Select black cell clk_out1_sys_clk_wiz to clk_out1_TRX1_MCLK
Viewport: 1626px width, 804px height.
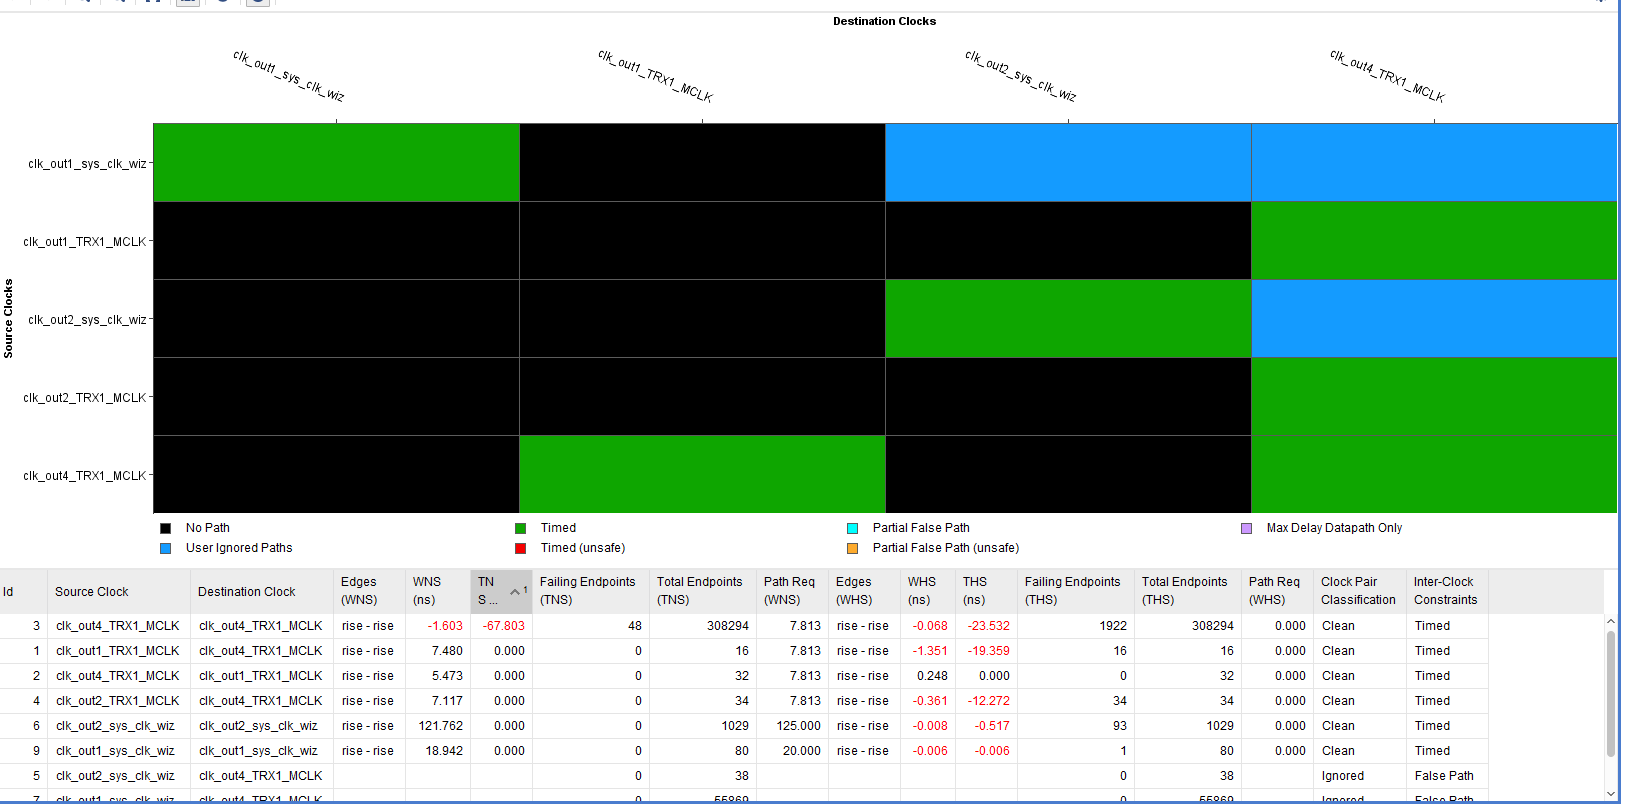tap(702, 163)
